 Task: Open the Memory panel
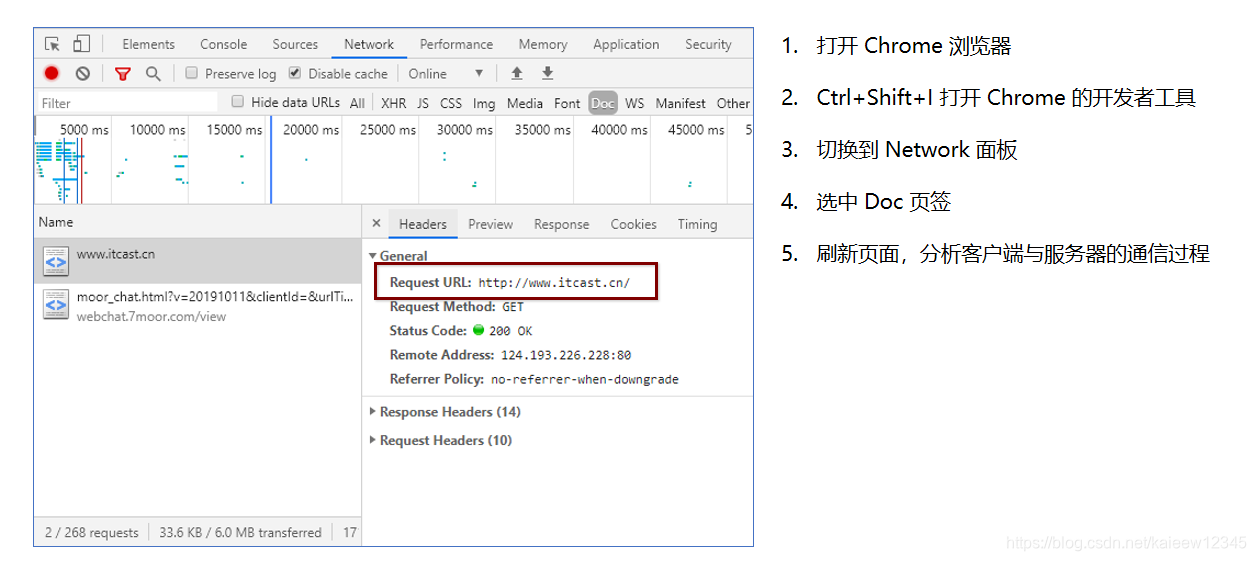tap(543, 44)
